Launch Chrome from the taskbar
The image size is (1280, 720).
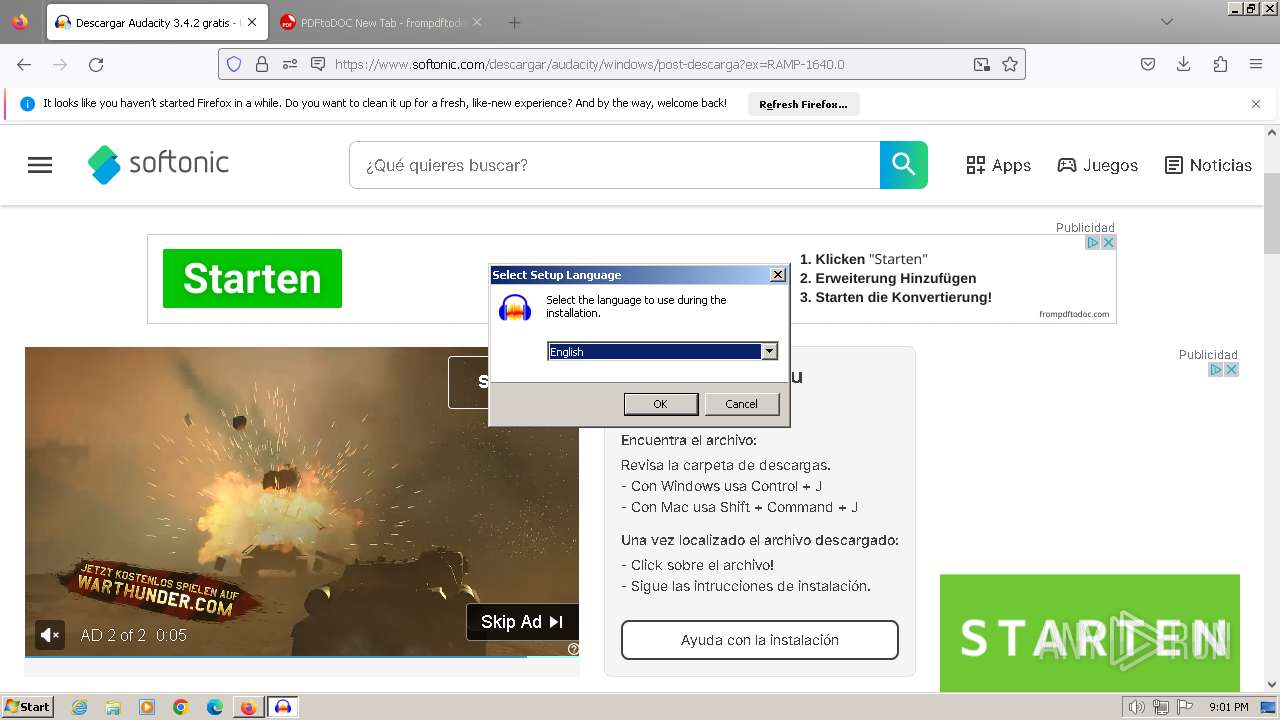[181, 707]
